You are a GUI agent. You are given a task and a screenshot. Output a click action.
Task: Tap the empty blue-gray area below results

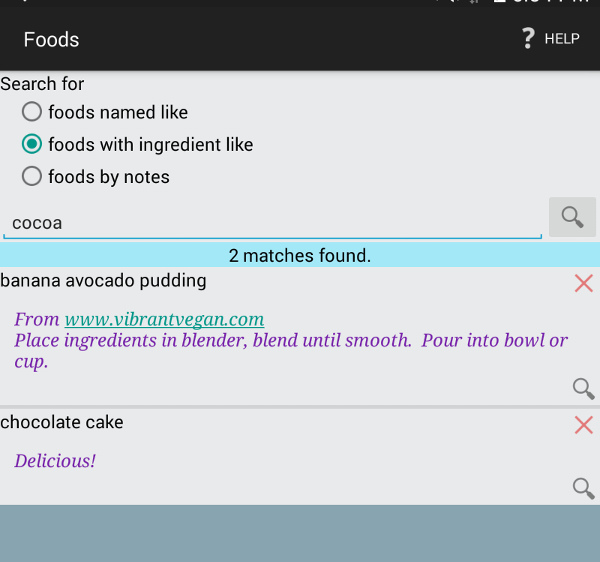click(300, 533)
